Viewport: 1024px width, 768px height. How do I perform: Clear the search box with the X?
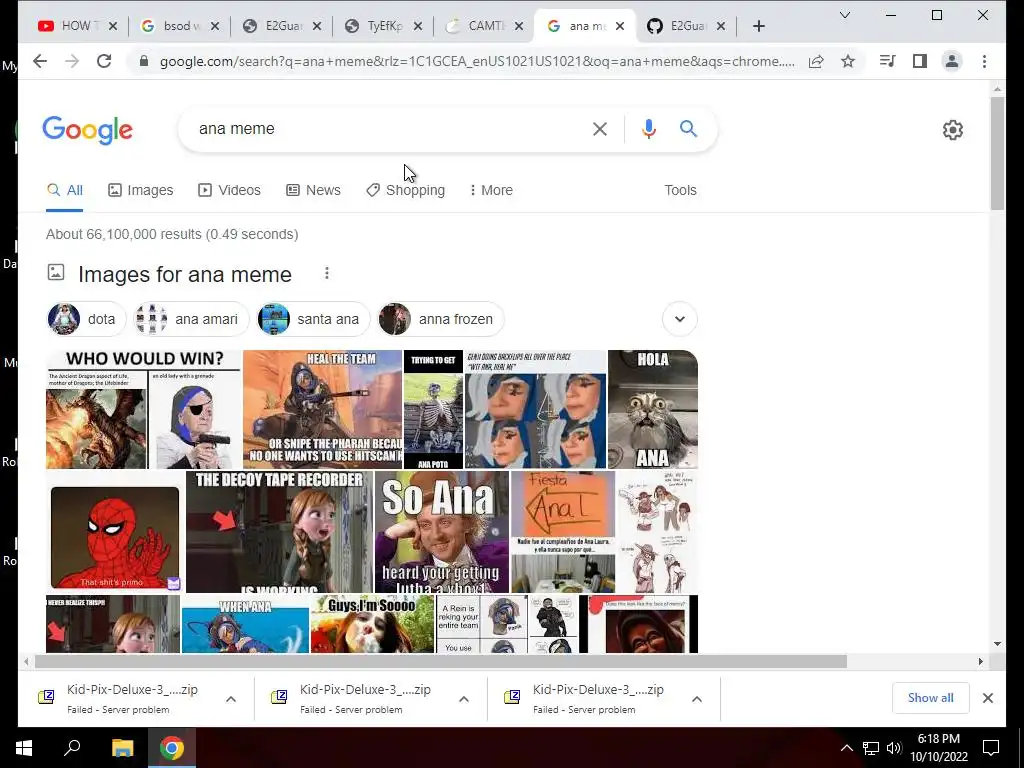click(600, 129)
